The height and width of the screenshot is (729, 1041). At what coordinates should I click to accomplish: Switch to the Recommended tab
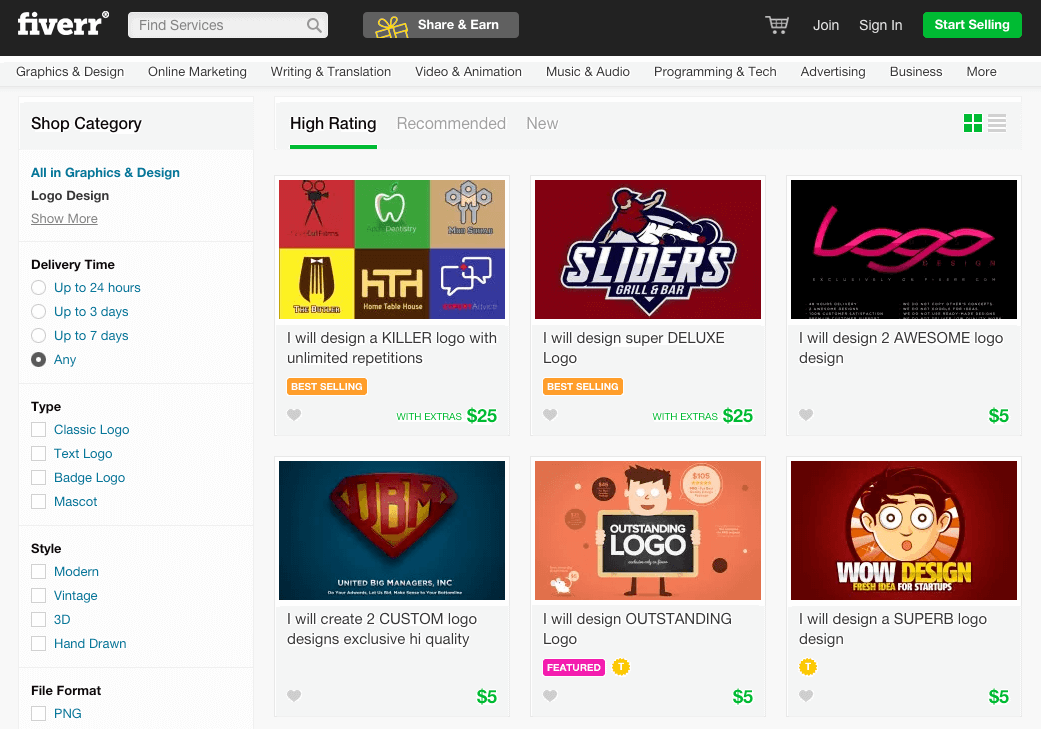coord(451,124)
